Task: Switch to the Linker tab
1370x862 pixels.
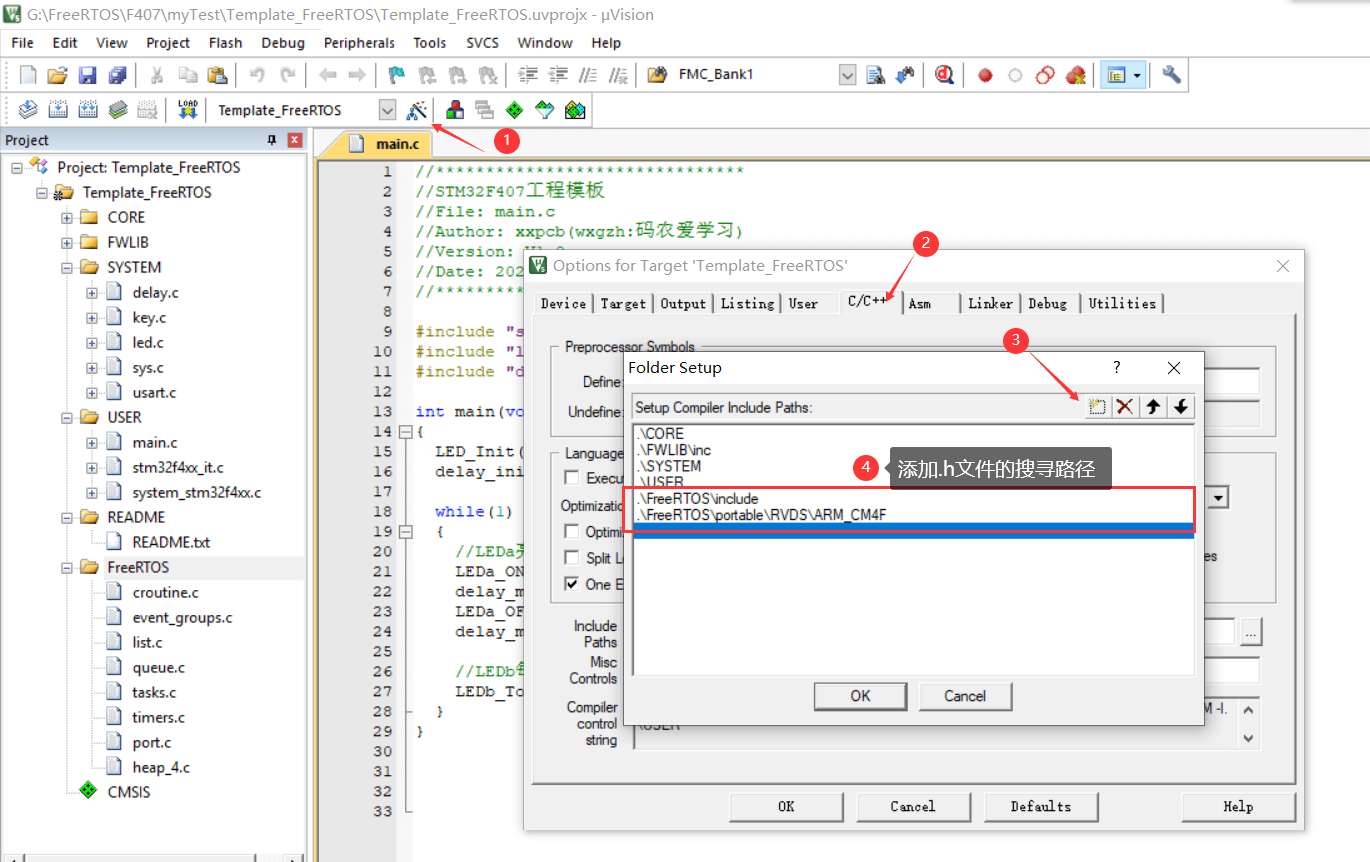Action: click(989, 303)
